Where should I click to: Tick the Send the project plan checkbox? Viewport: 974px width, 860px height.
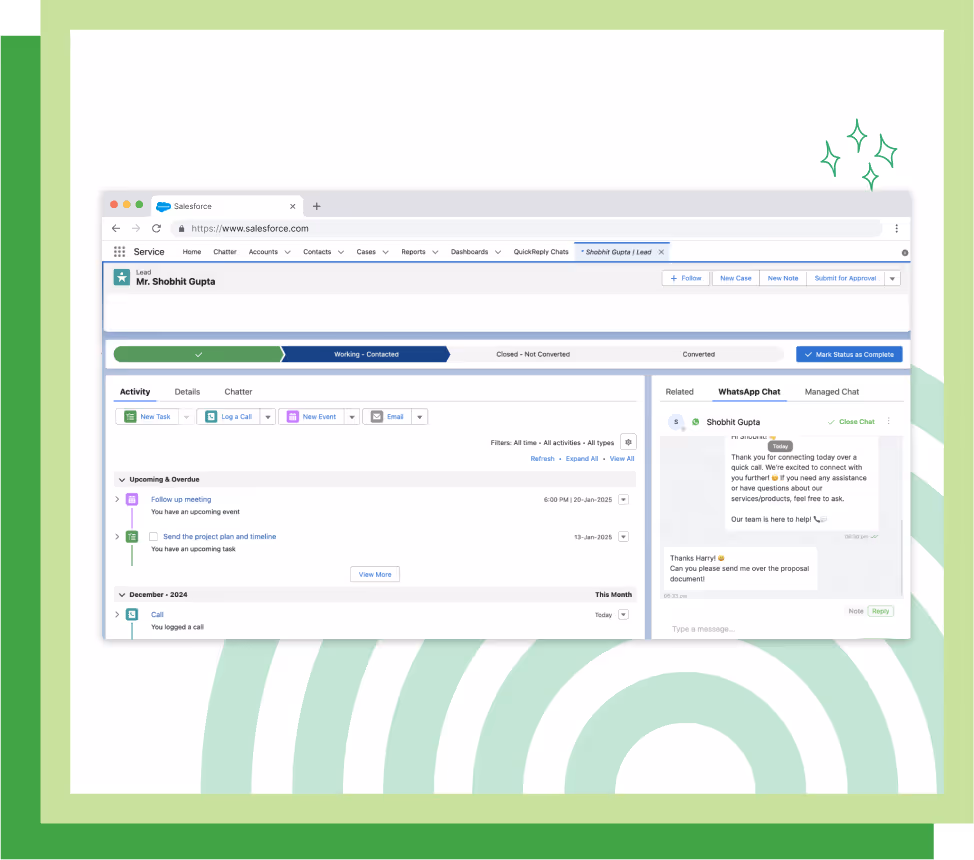point(153,537)
